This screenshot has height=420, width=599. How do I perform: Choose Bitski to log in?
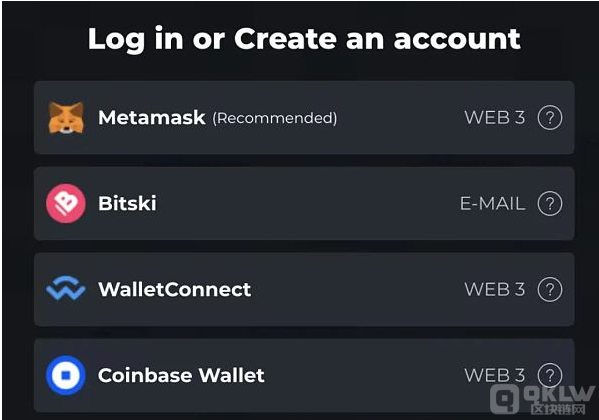[x=304, y=203]
